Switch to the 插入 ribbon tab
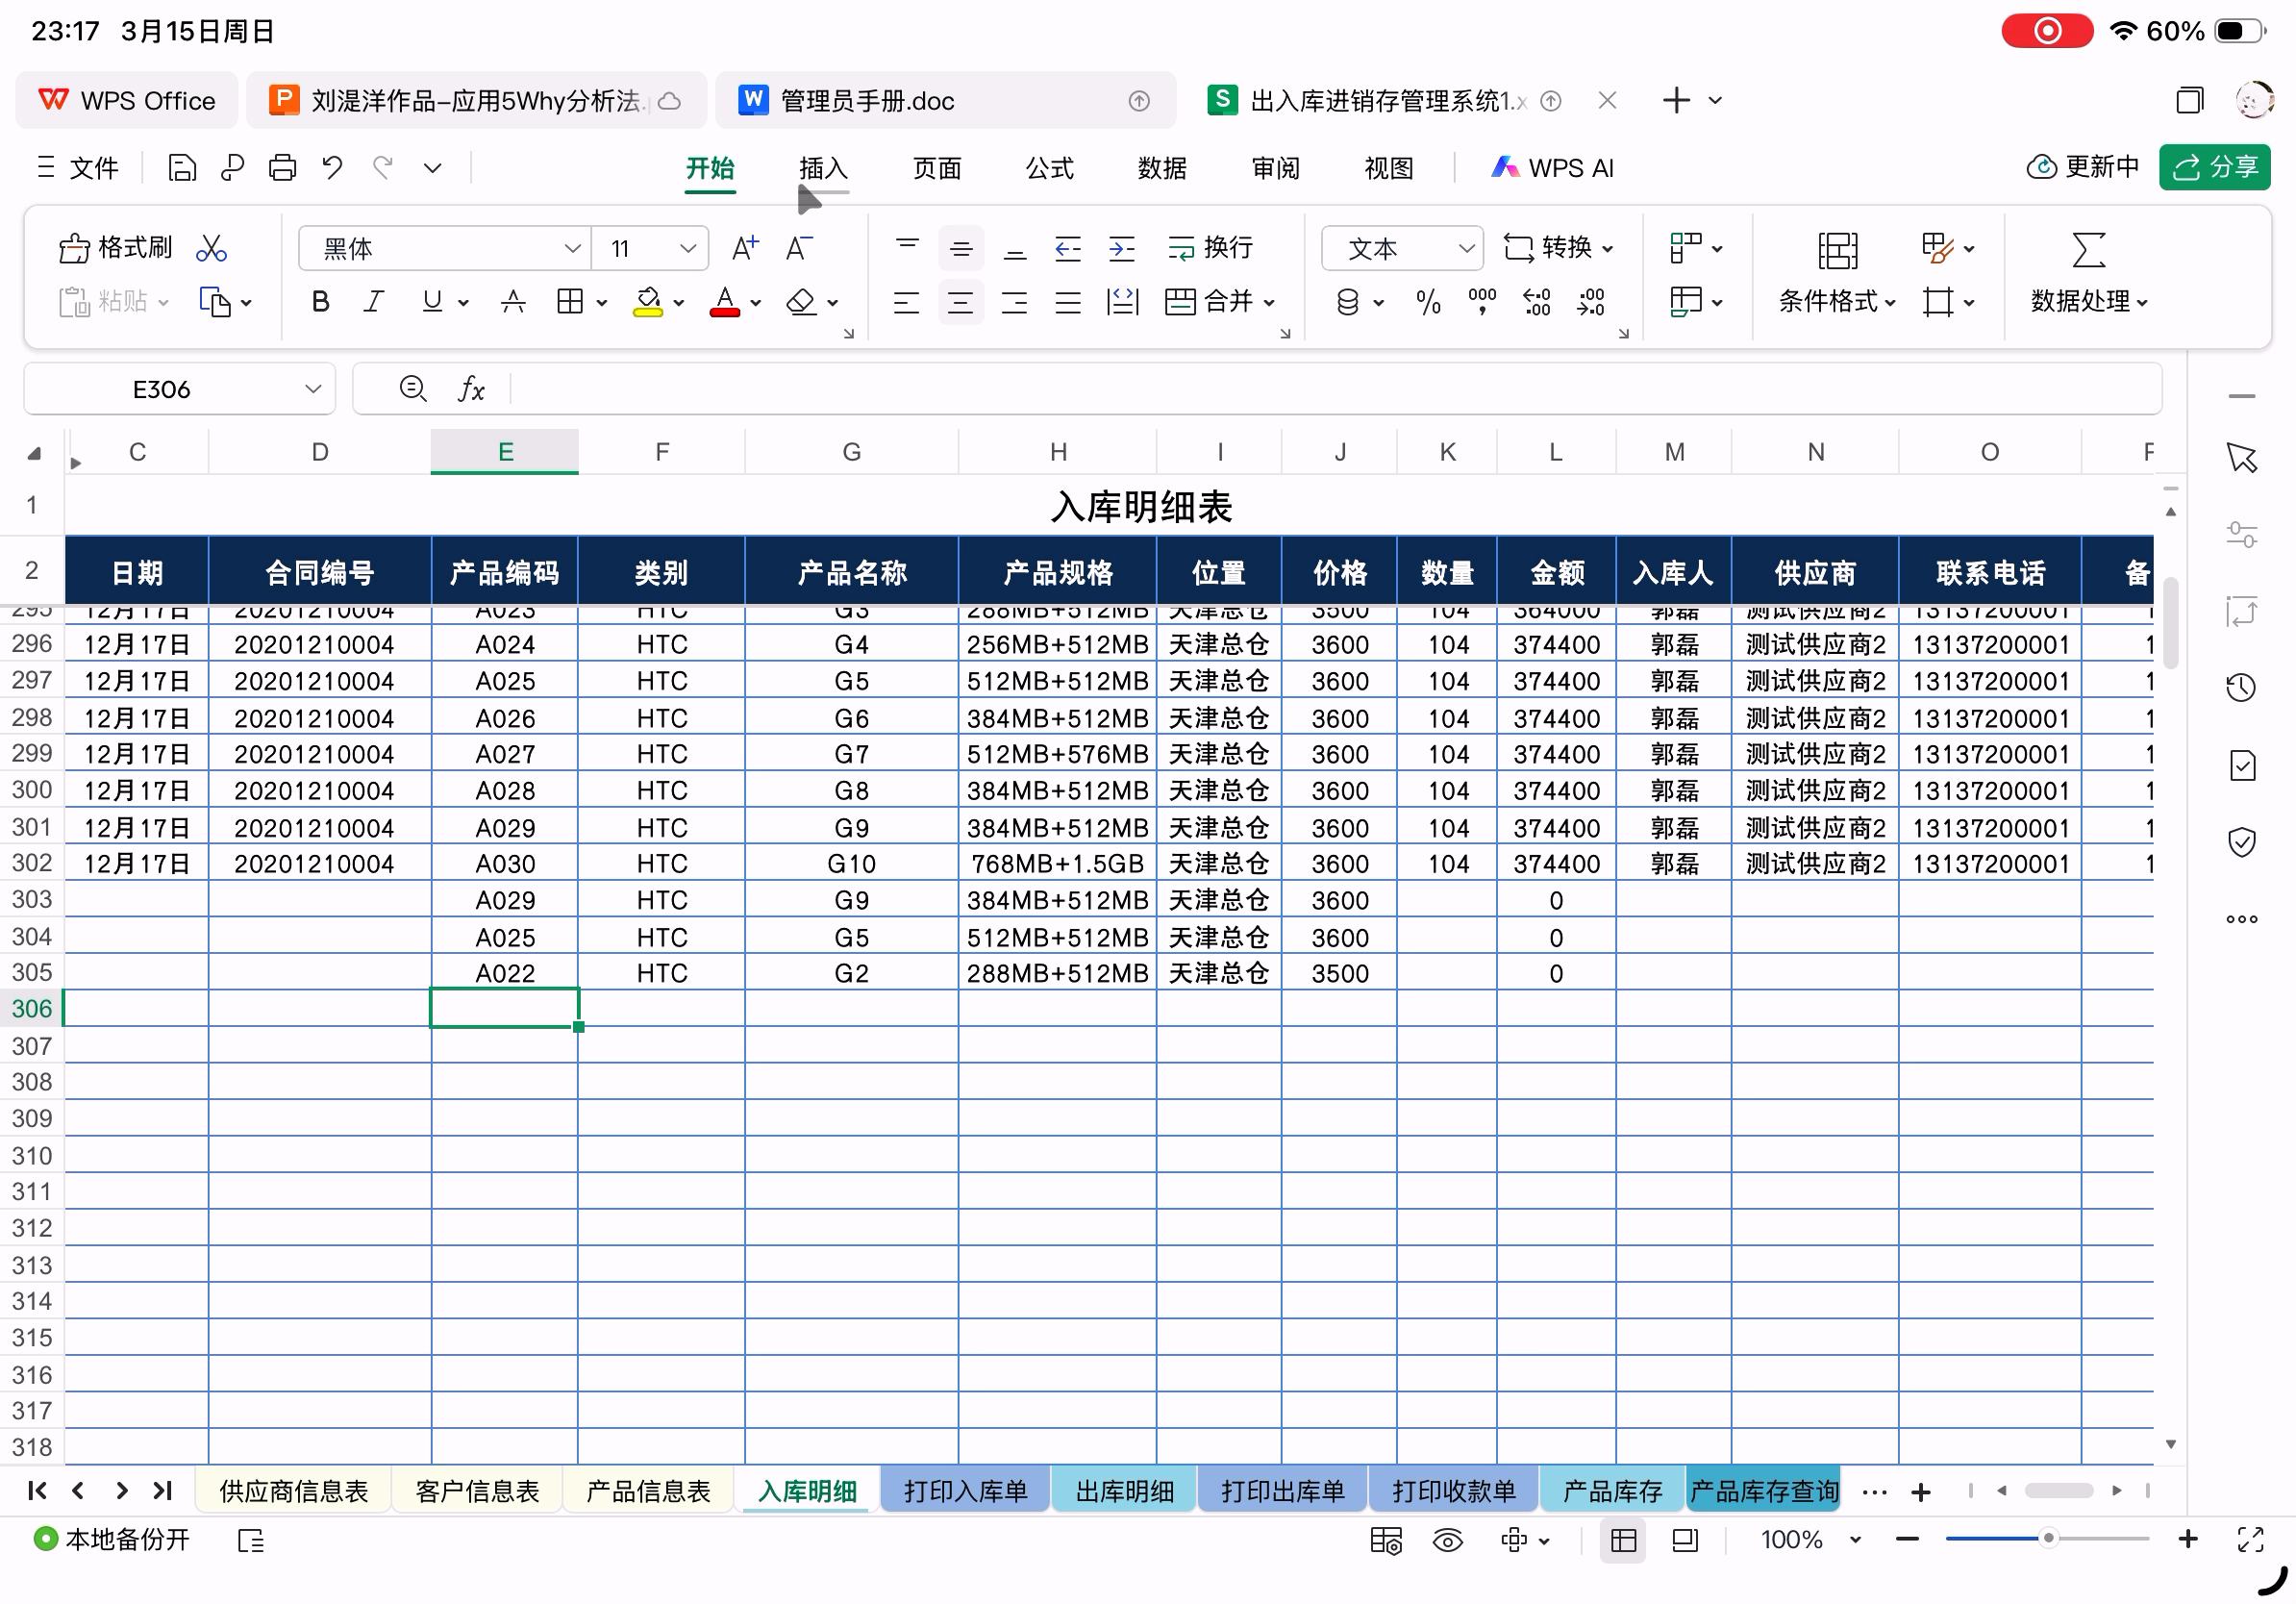Viewport: 2296px width, 1604px height. pos(823,168)
